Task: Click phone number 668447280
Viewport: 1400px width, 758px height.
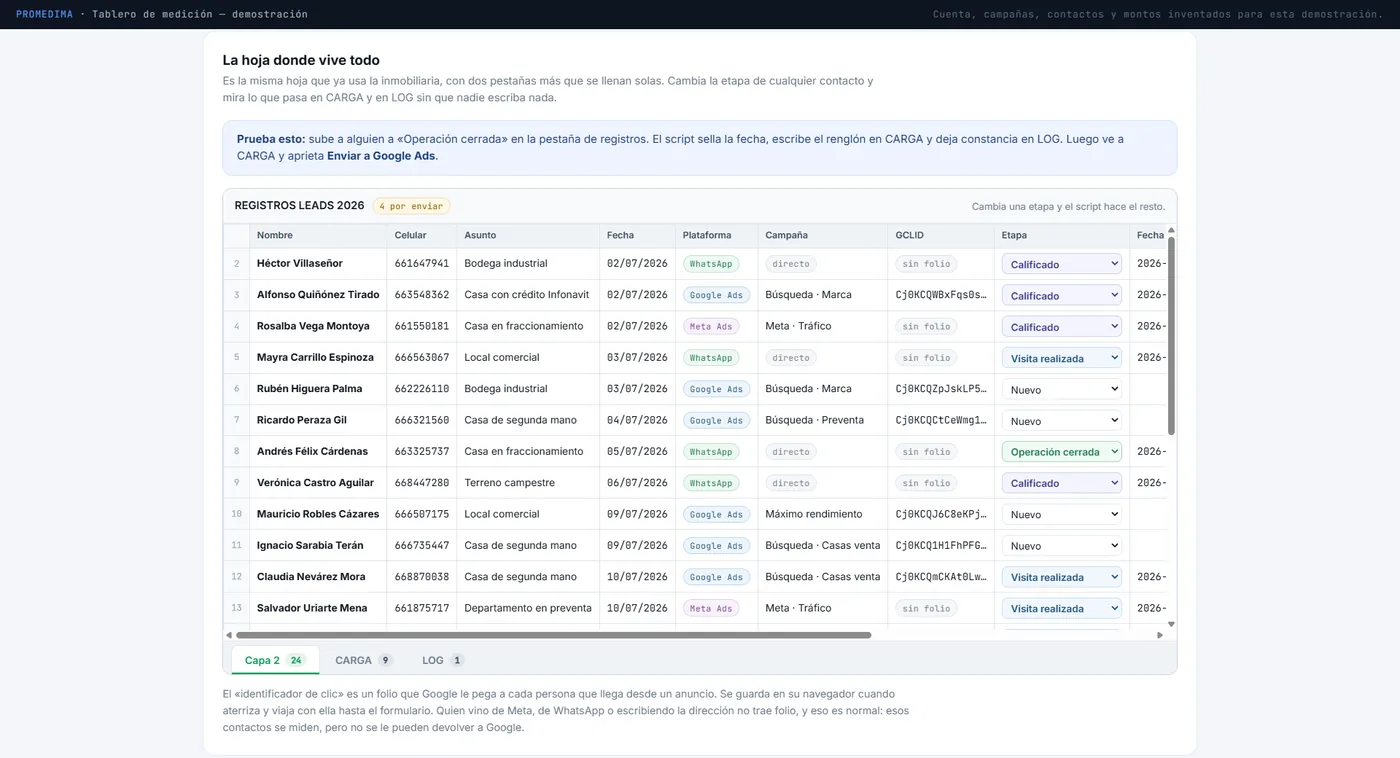Action: point(422,483)
